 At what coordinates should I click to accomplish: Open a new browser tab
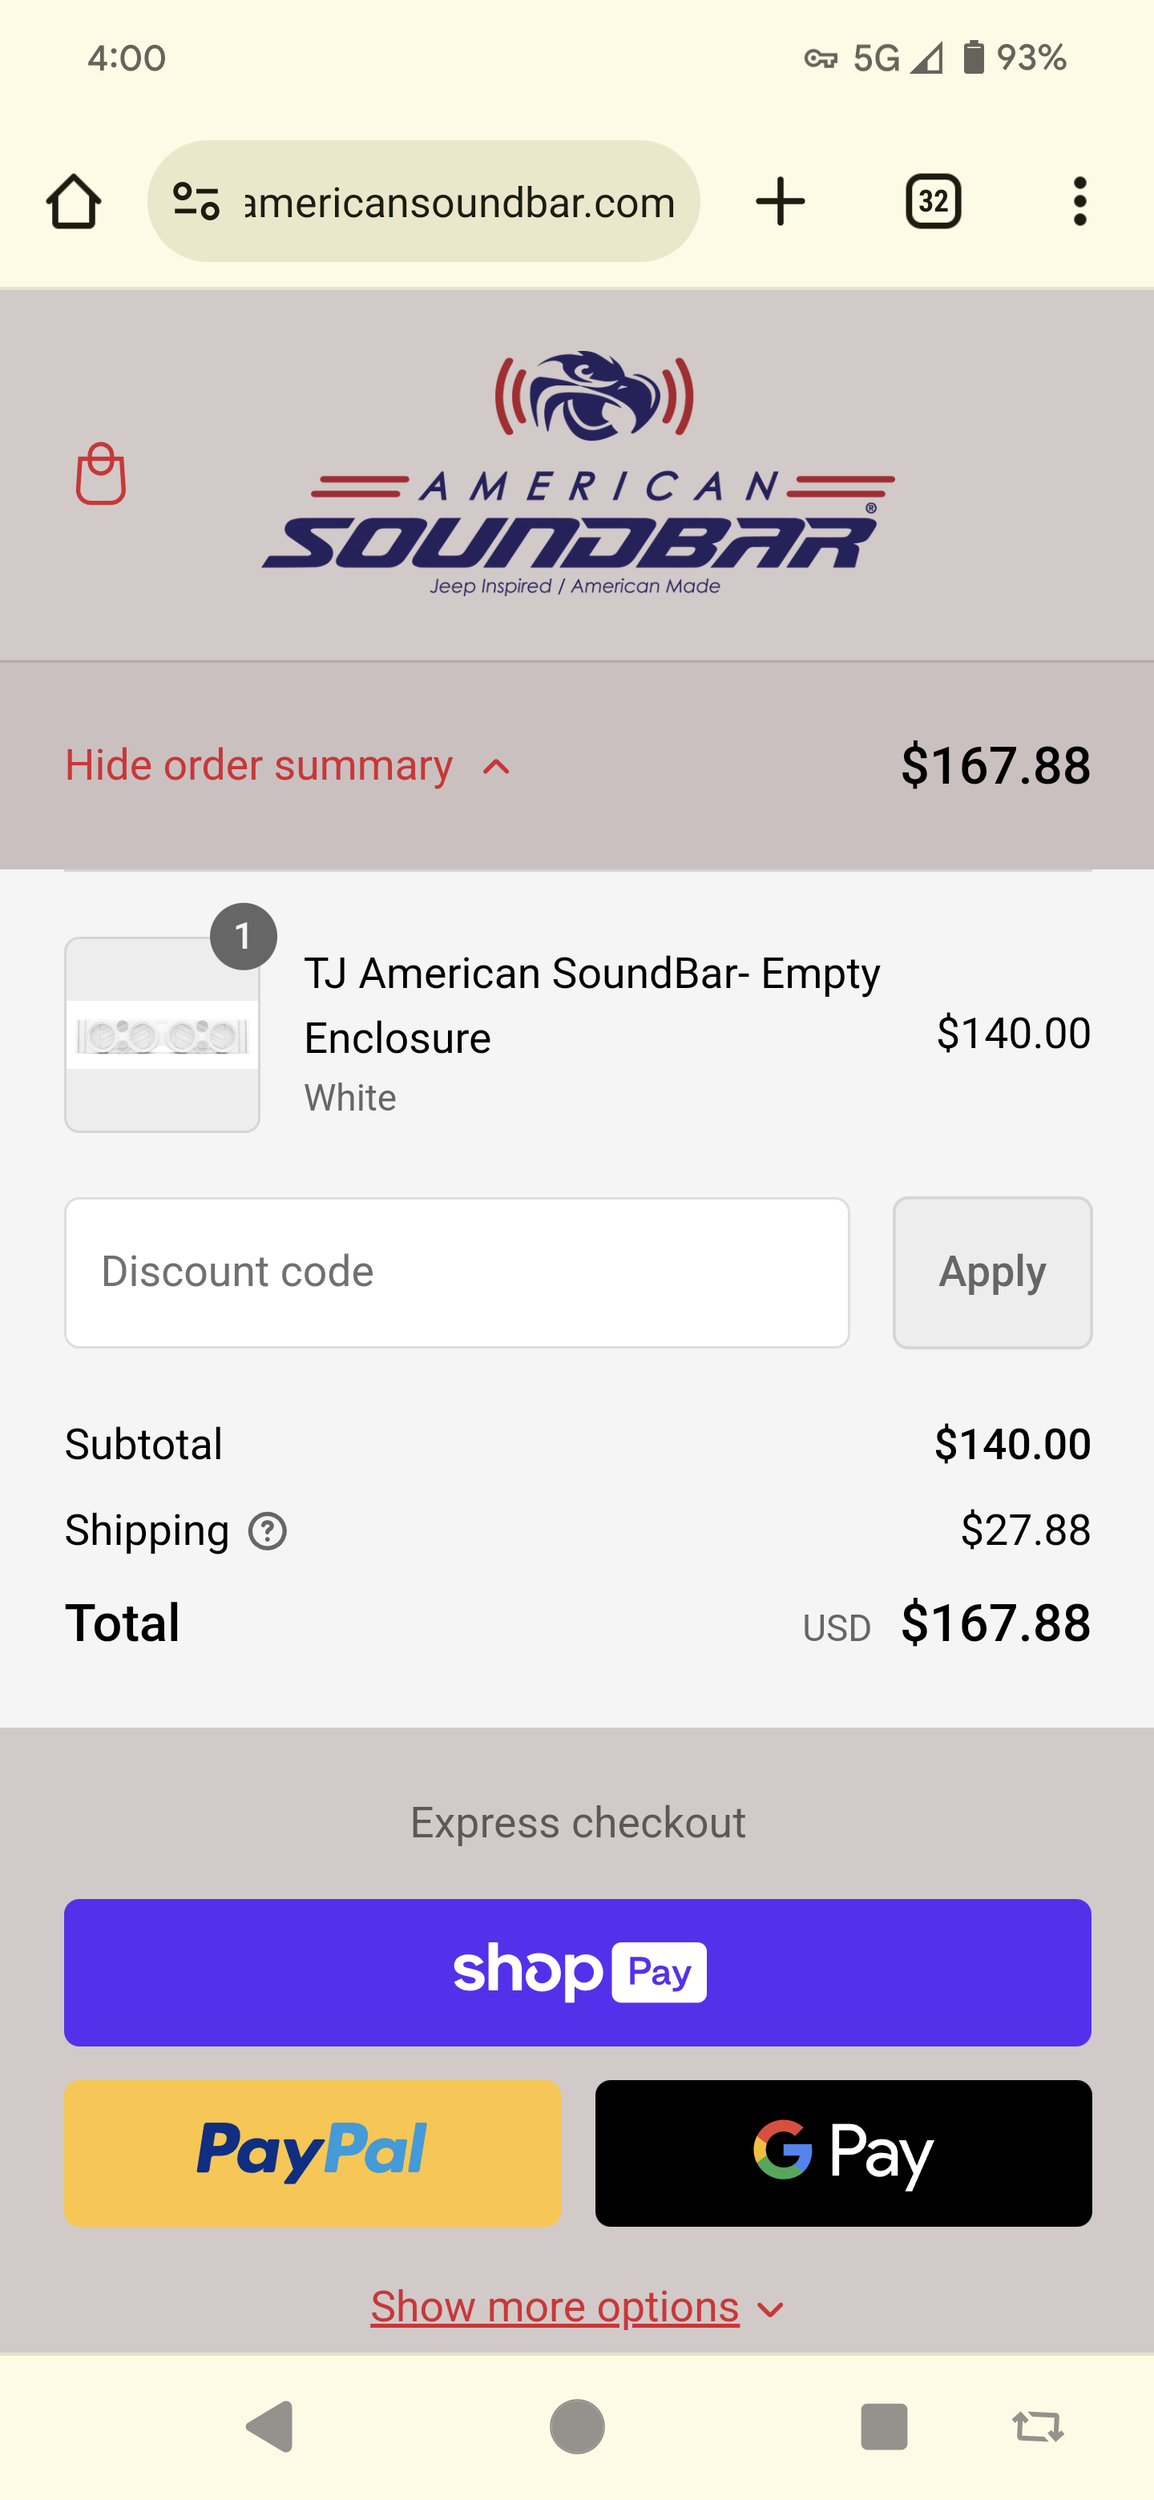pyautogui.click(x=780, y=202)
